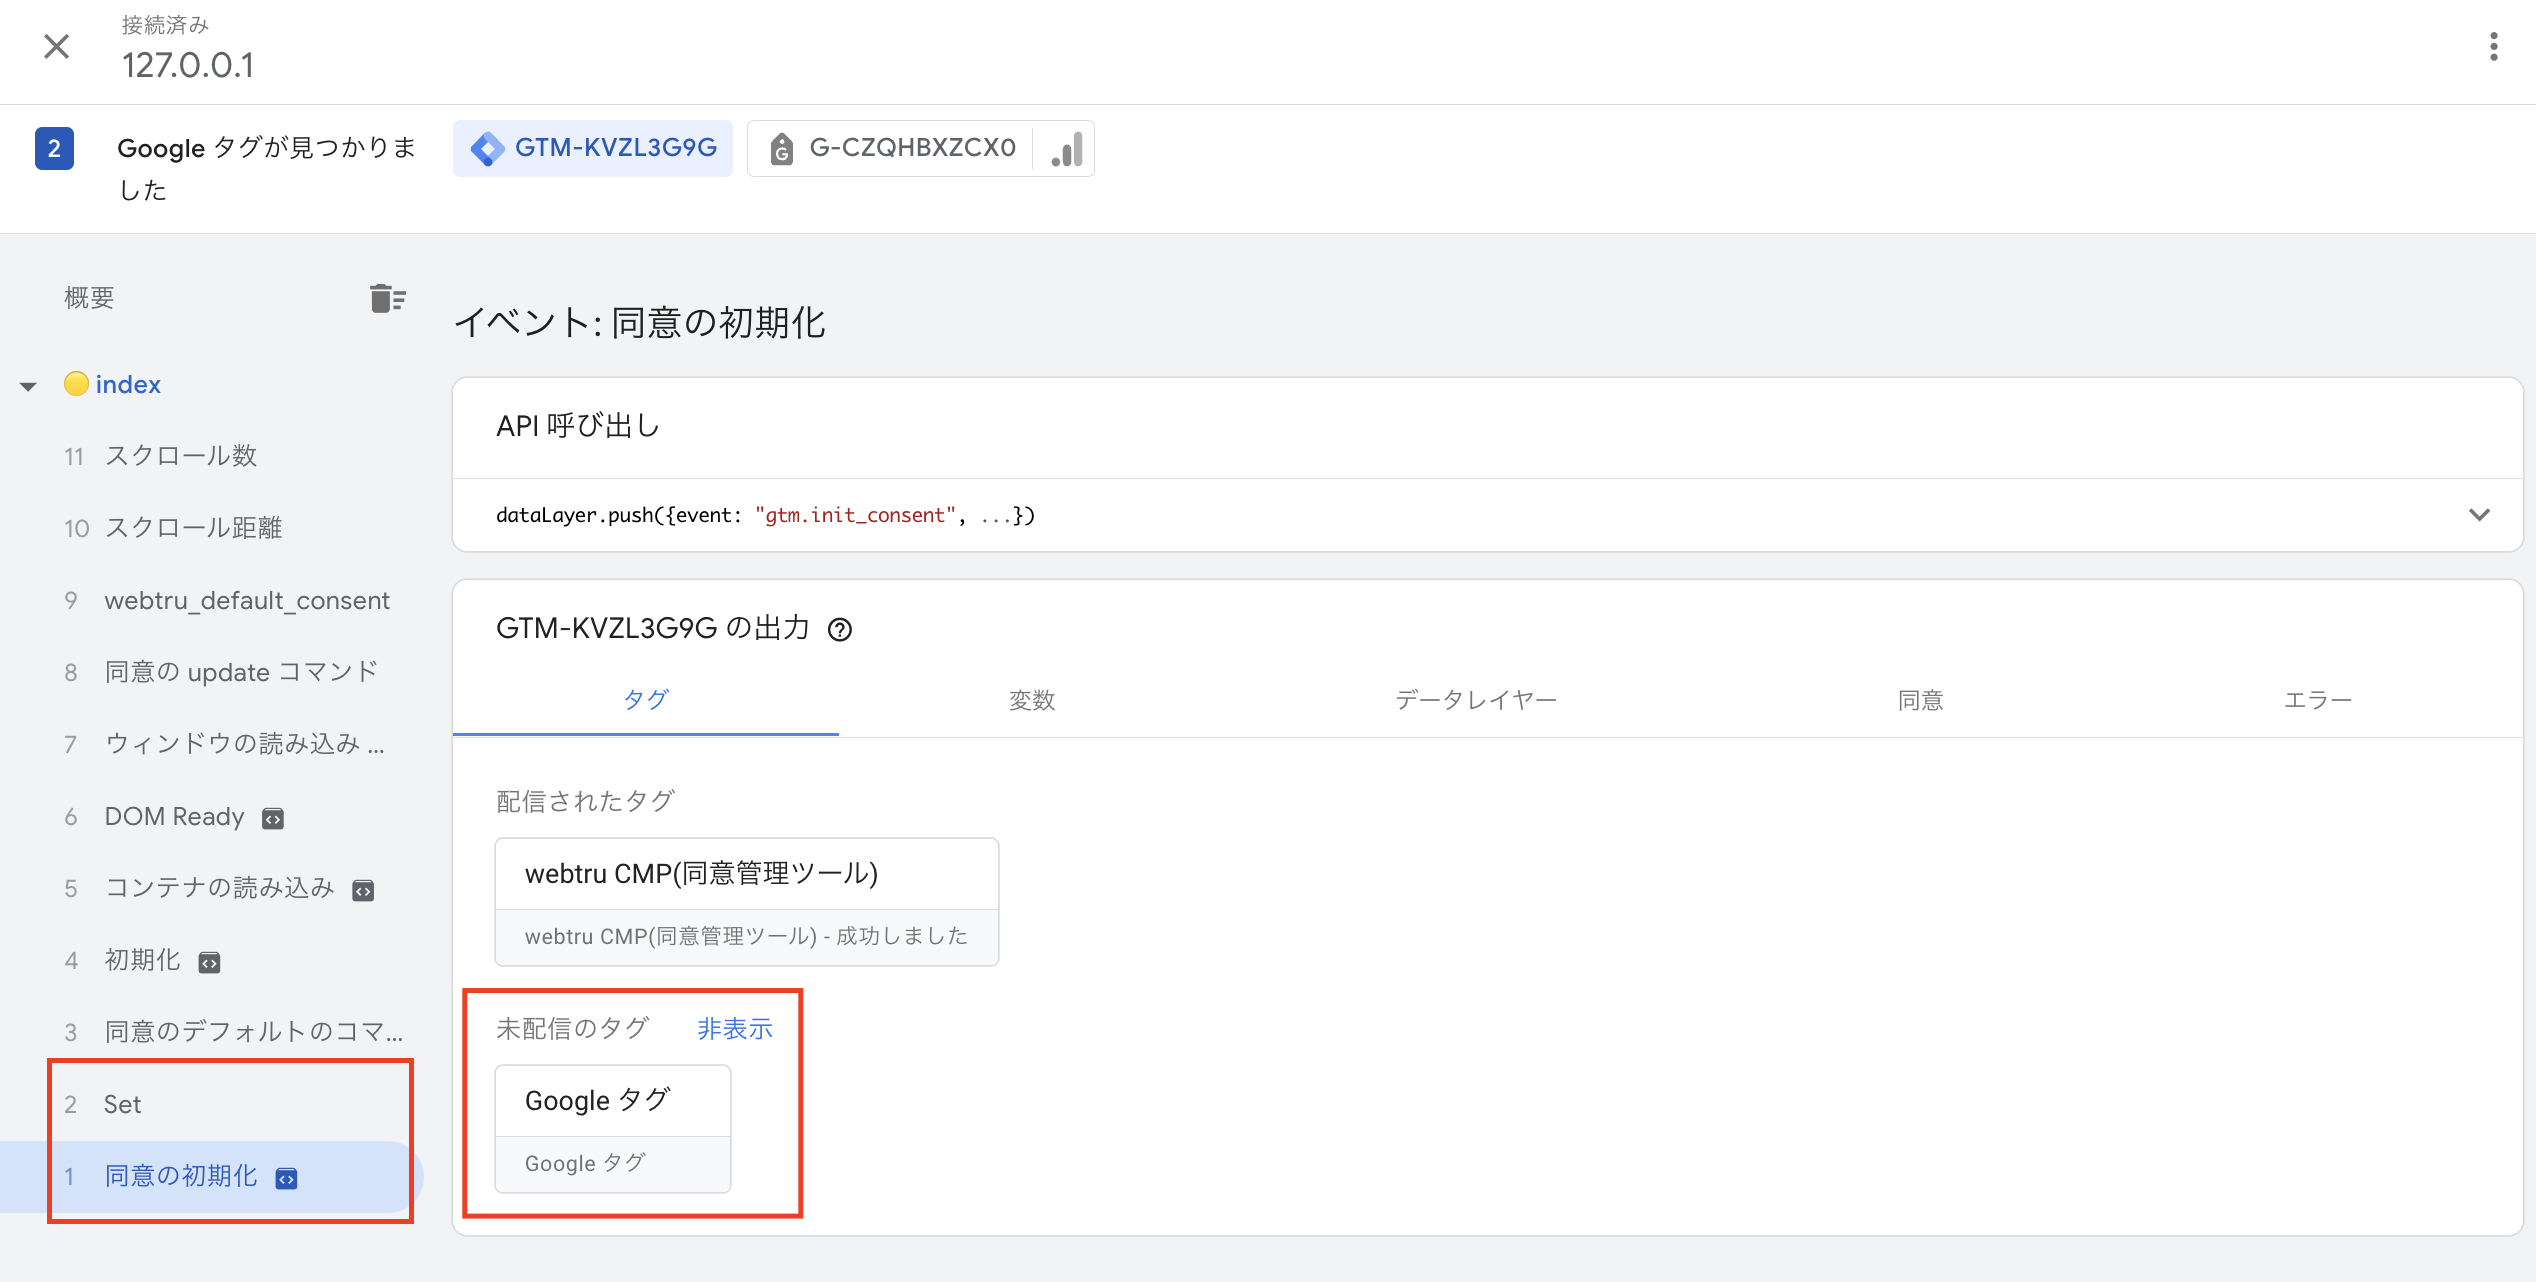The image size is (2536, 1282).
Task: Open help for GTM-KVZL3G9G の出力
Action: pos(840,629)
